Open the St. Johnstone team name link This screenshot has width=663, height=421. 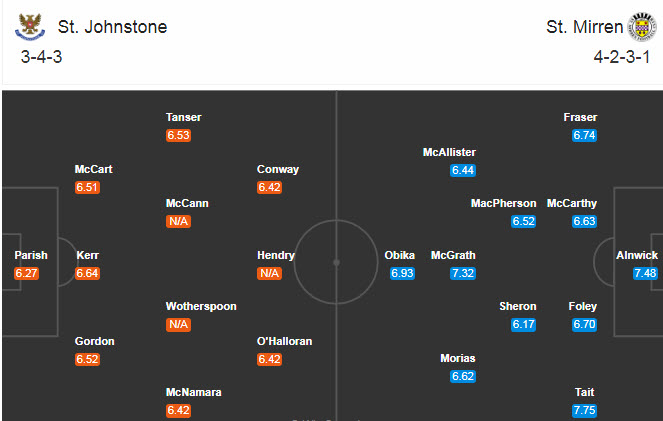[113, 27]
